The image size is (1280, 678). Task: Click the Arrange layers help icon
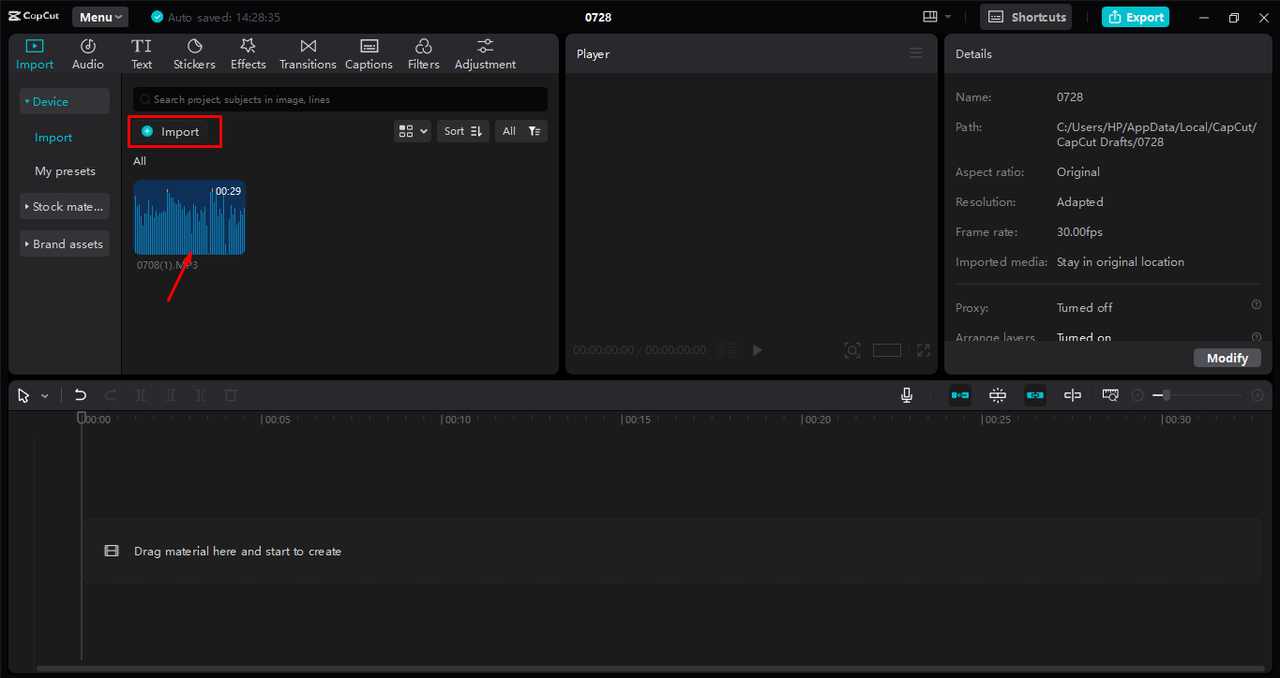pos(1256,336)
